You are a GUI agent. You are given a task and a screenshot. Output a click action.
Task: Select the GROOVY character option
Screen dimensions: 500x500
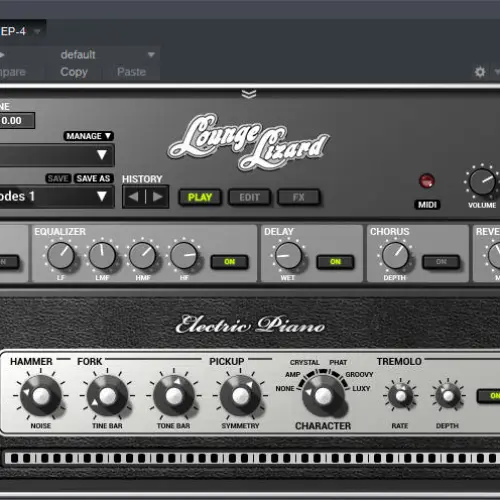359,374
